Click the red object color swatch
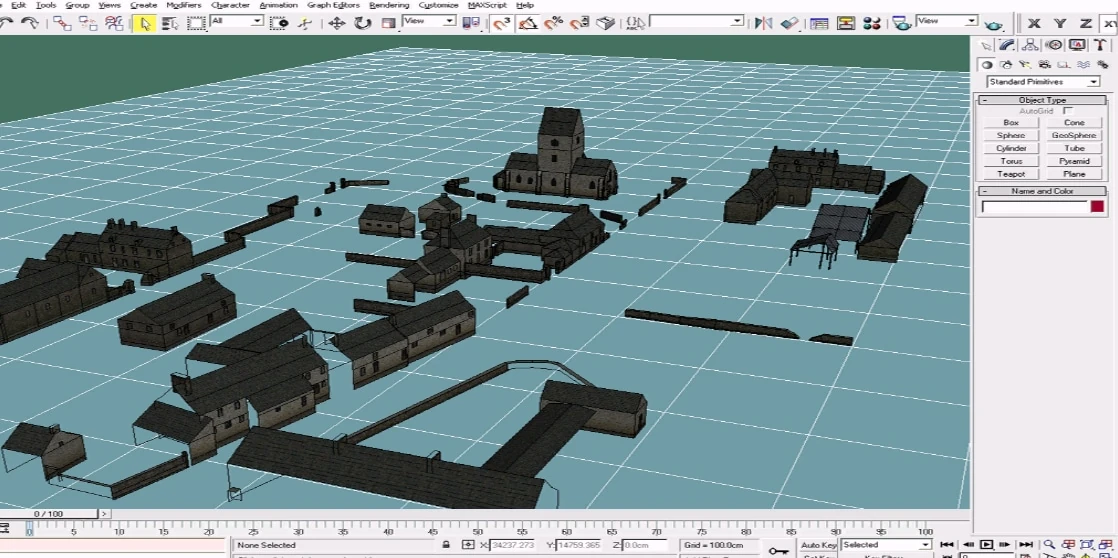 click(1097, 207)
